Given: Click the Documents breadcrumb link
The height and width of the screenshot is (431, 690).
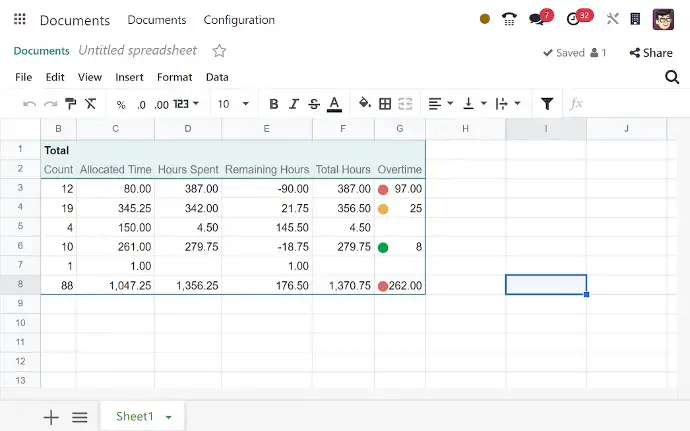Looking at the screenshot, I should [41, 51].
